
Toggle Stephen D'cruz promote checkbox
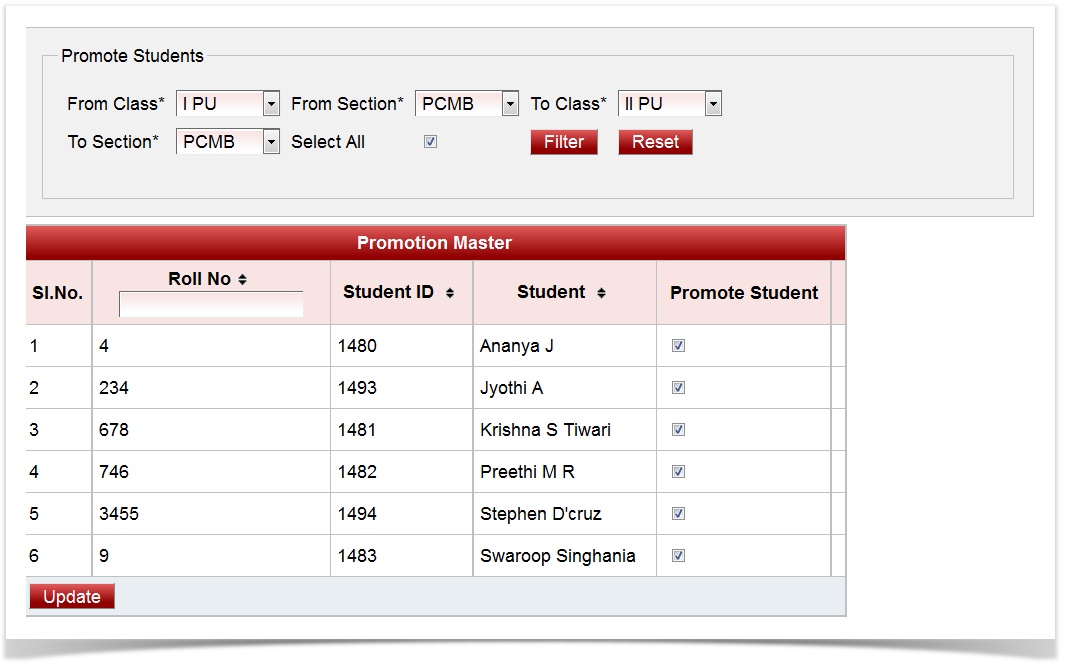pos(678,514)
